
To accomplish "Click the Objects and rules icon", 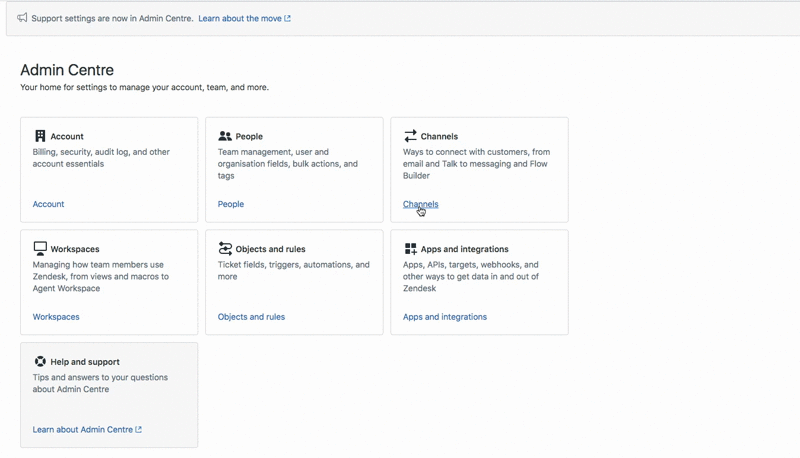I will click(x=225, y=248).
